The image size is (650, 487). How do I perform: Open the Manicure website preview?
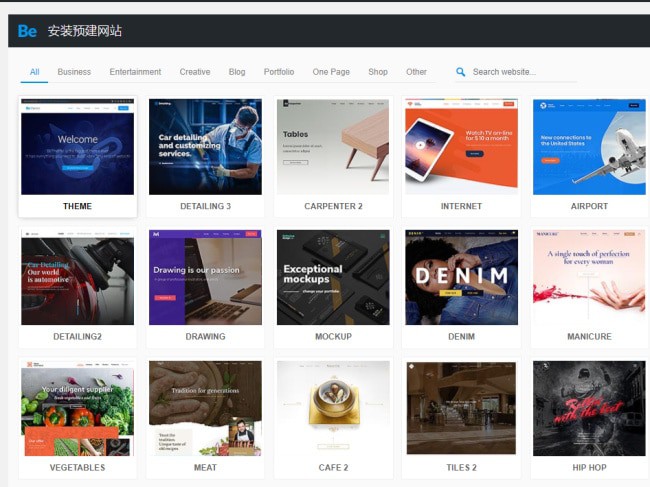(x=589, y=277)
